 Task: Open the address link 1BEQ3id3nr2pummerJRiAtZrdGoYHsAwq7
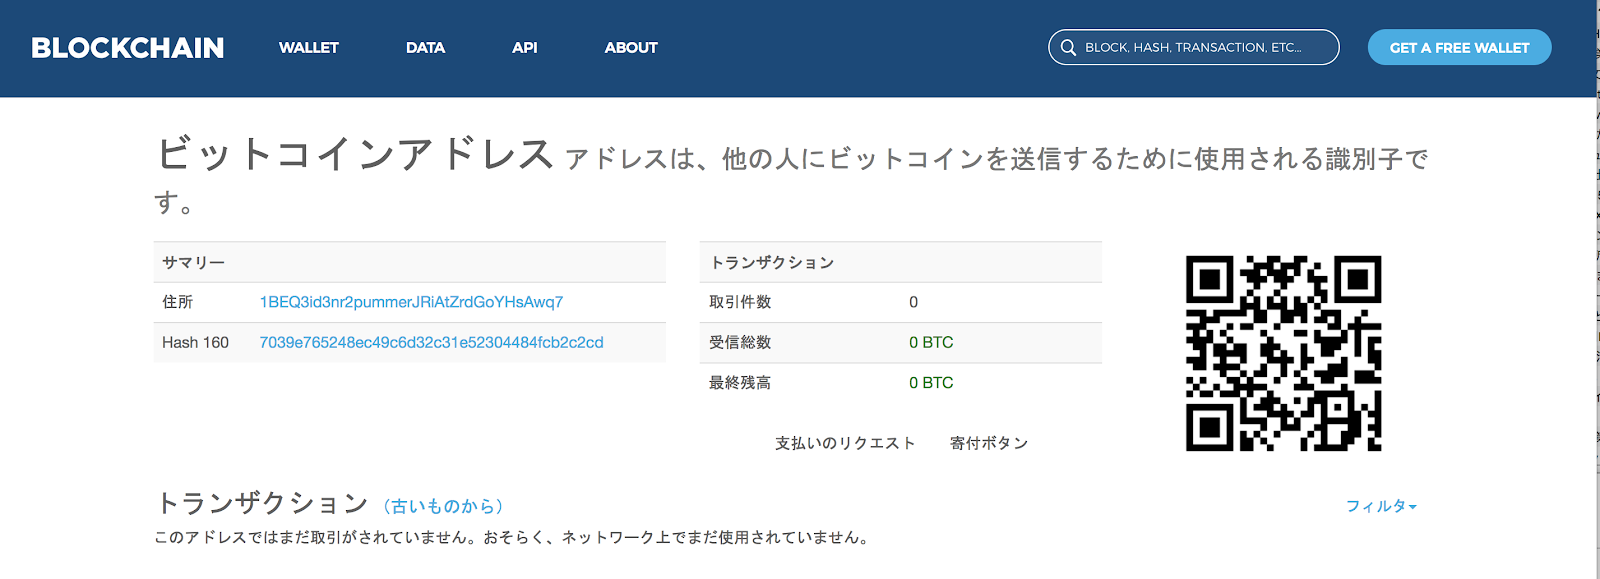click(411, 302)
